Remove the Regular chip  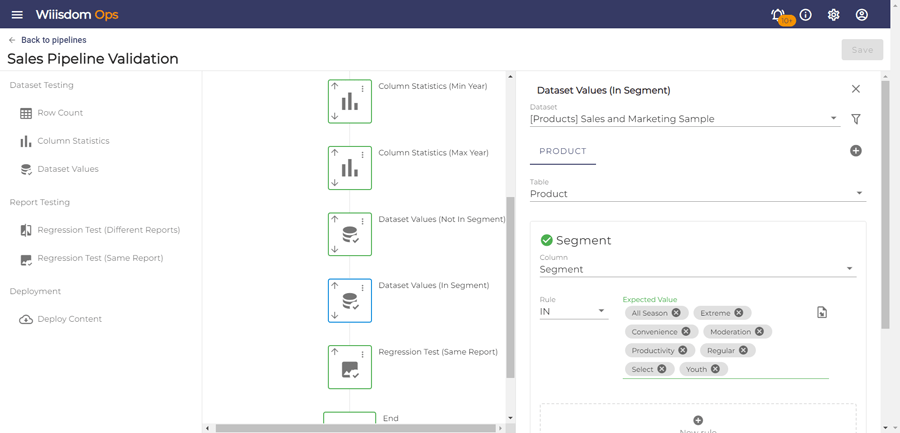coord(743,350)
